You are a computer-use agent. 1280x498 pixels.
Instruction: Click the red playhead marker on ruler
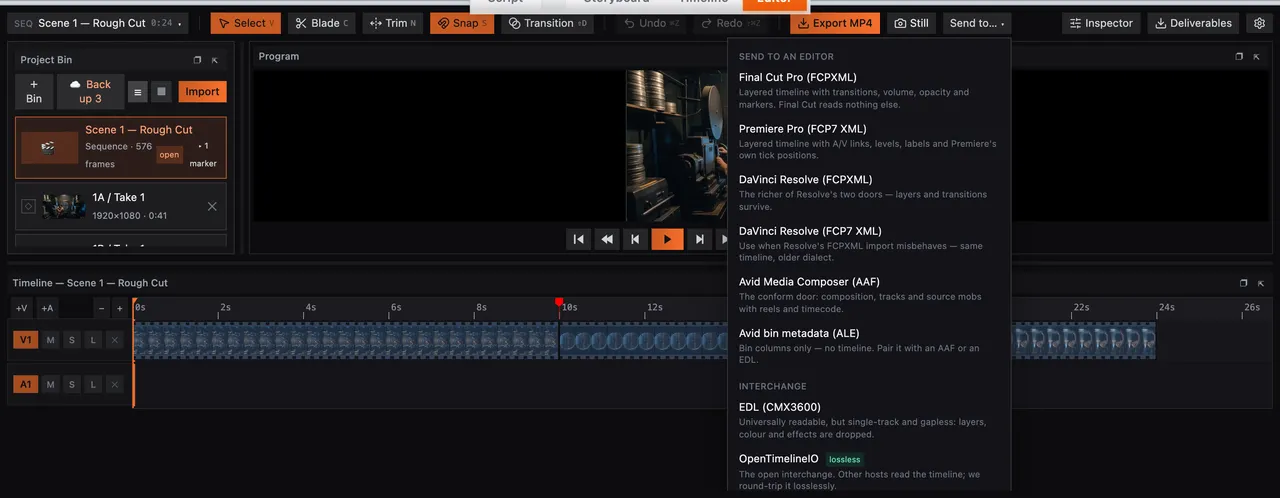point(559,302)
